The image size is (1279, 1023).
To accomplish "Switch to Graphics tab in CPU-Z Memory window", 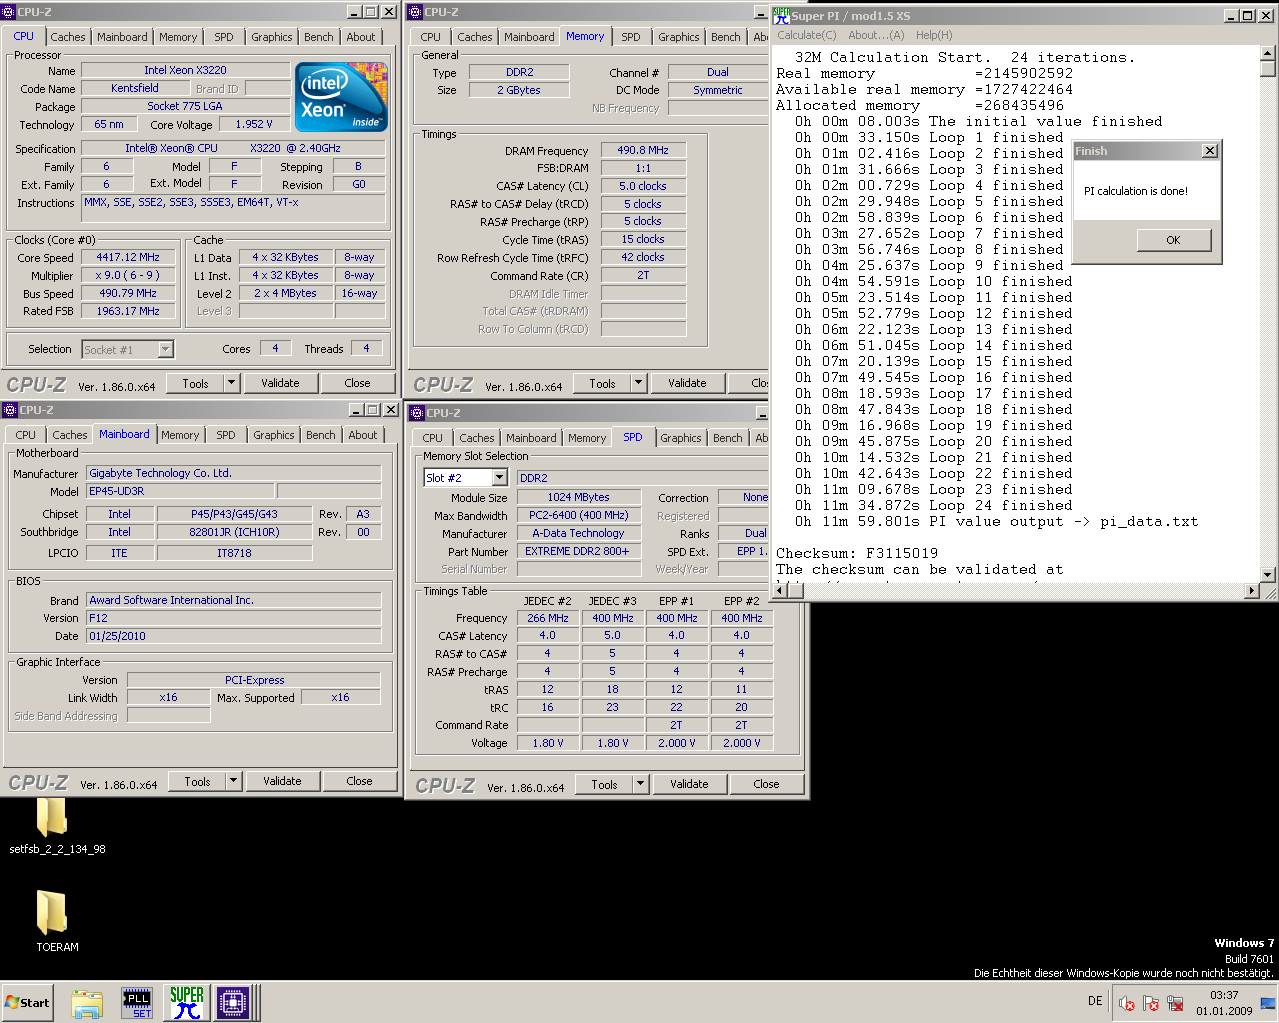I will point(679,37).
